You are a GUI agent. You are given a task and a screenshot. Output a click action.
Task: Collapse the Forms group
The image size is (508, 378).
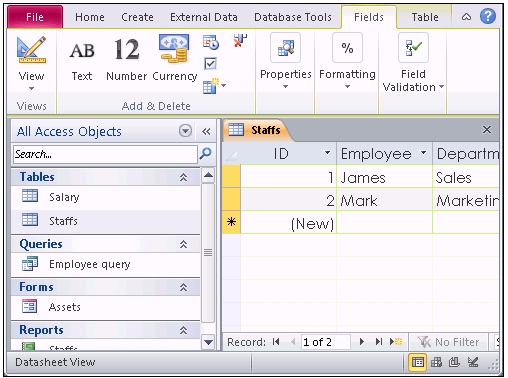183,287
